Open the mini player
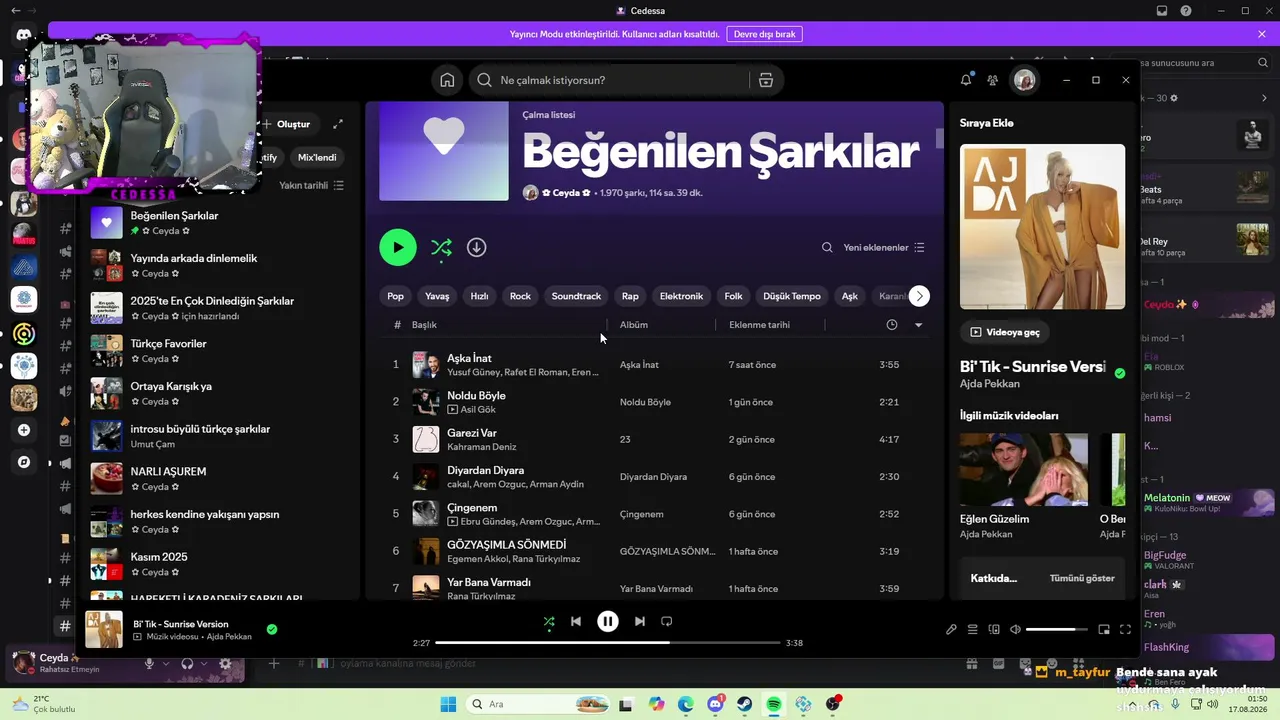This screenshot has height=720, width=1280. pyautogui.click(x=1104, y=630)
